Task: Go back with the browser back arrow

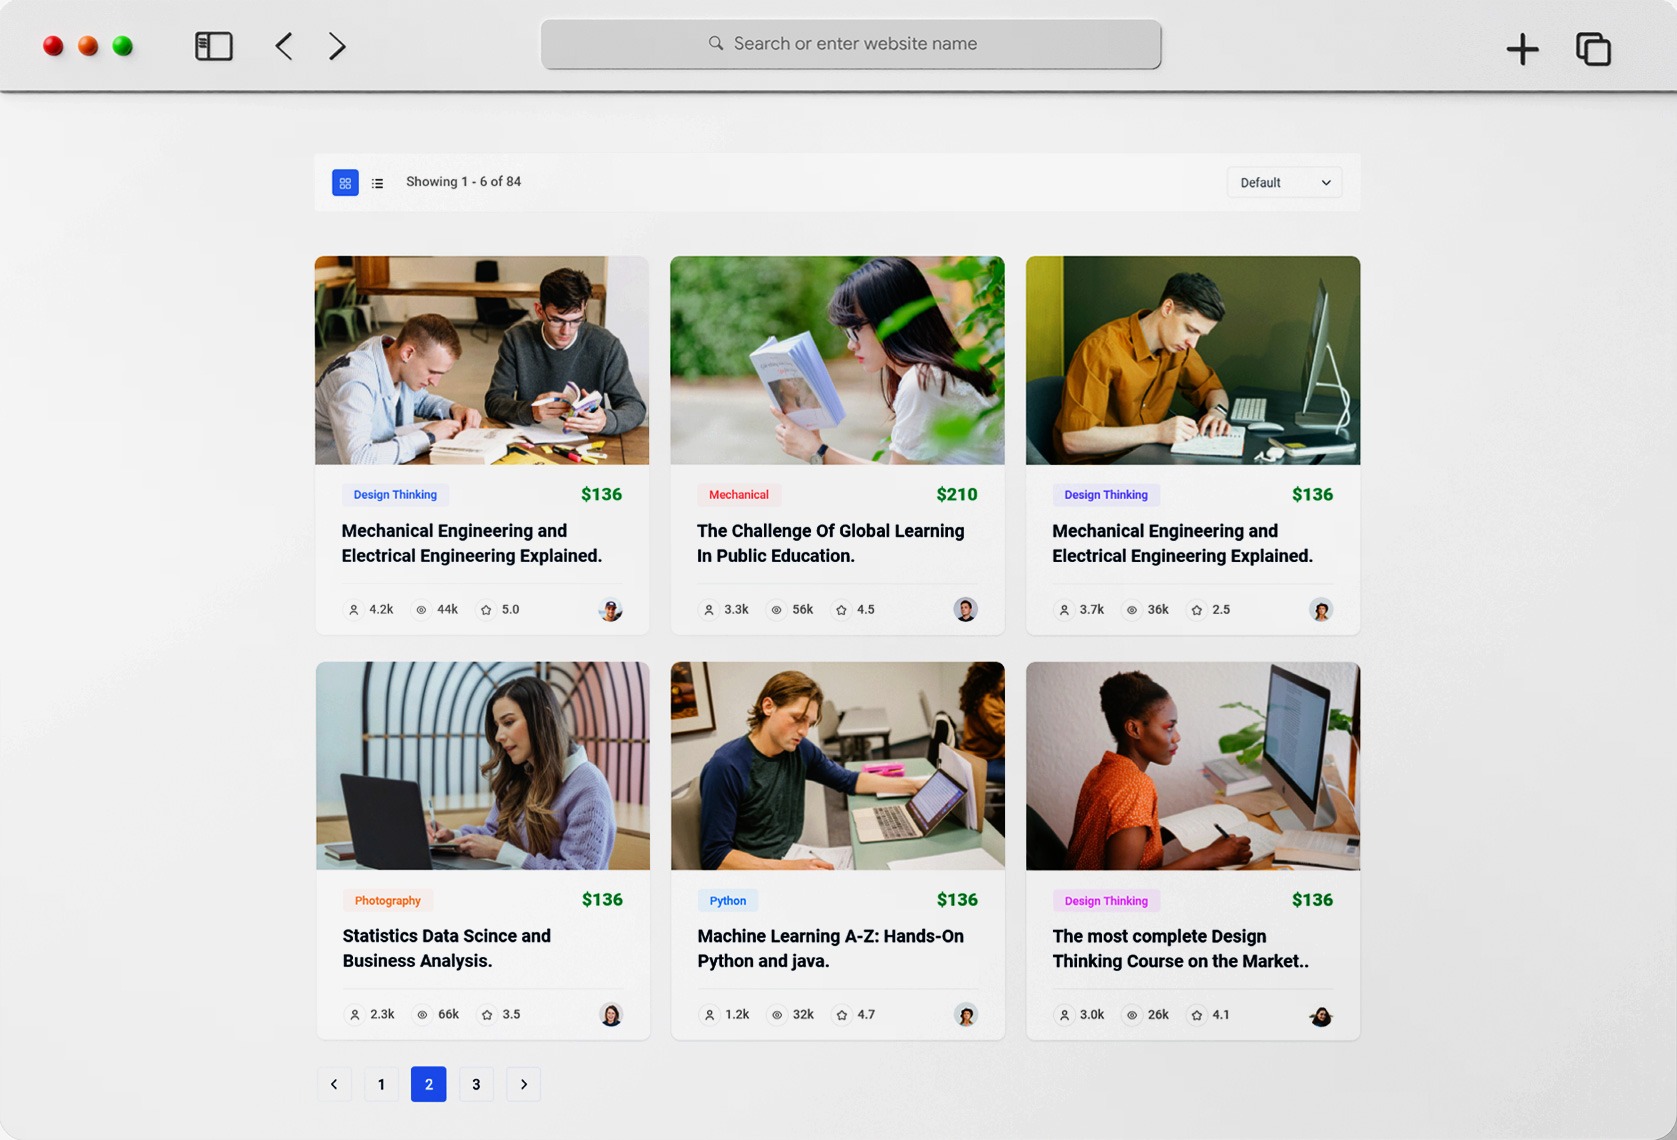Action: pos(284,46)
